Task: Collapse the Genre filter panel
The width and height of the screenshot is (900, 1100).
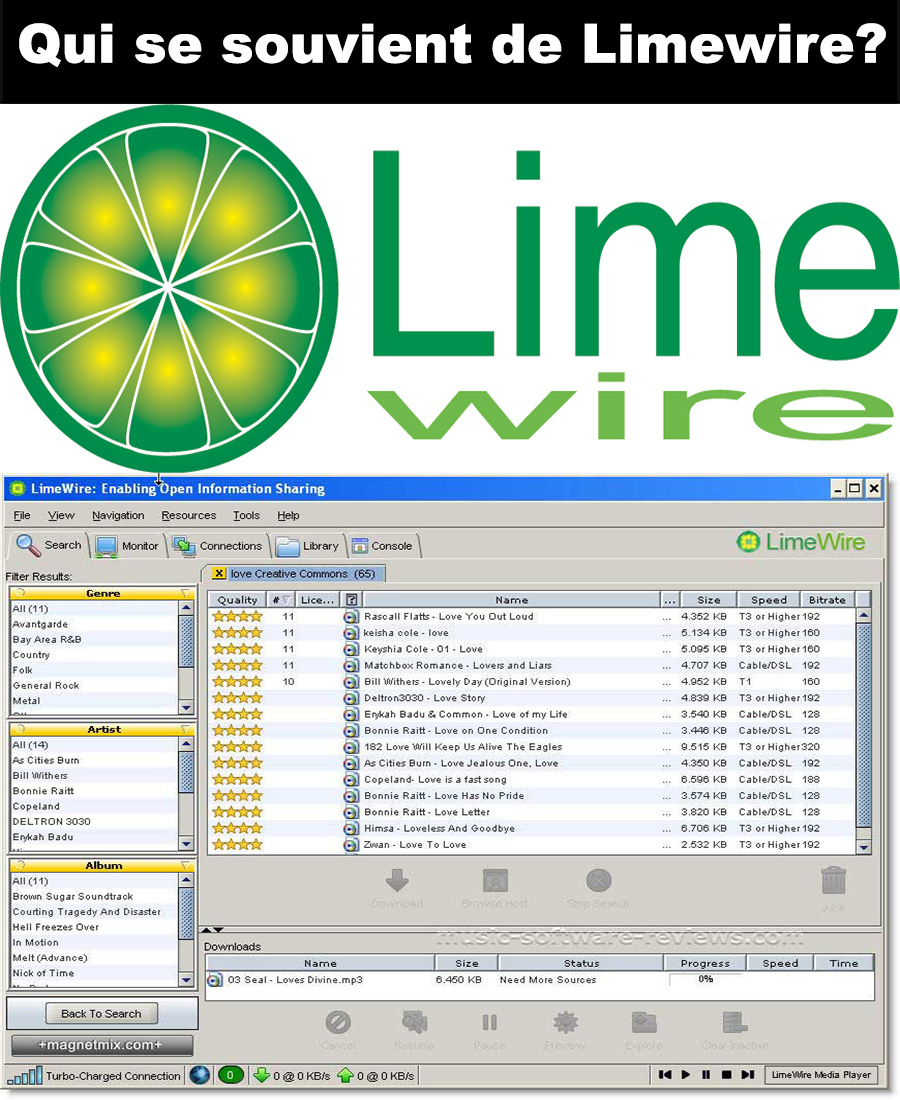Action: pyautogui.click(x=184, y=594)
